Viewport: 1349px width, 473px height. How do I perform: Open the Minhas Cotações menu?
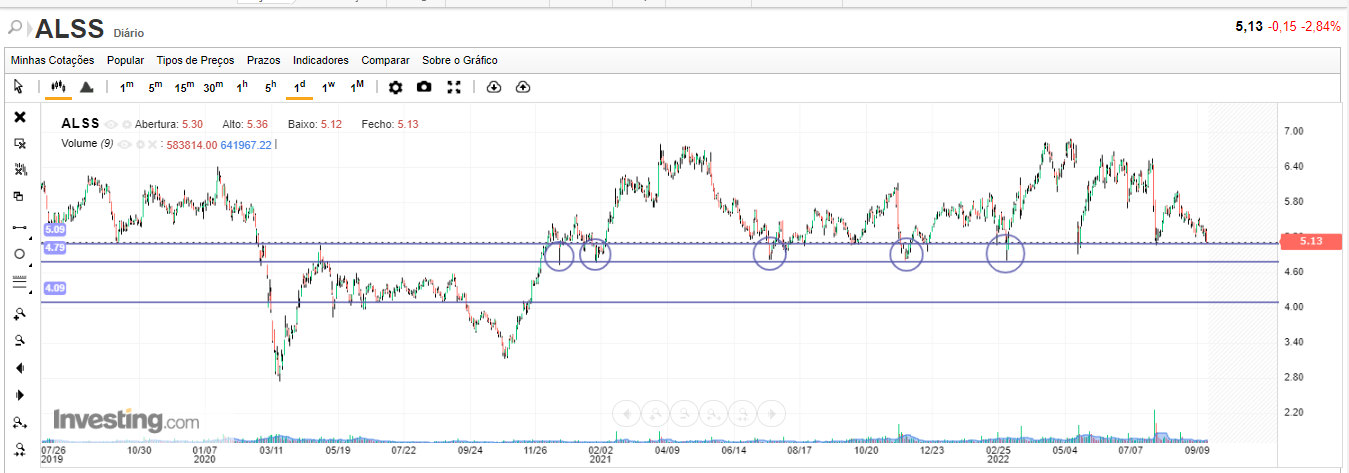point(52,60)
